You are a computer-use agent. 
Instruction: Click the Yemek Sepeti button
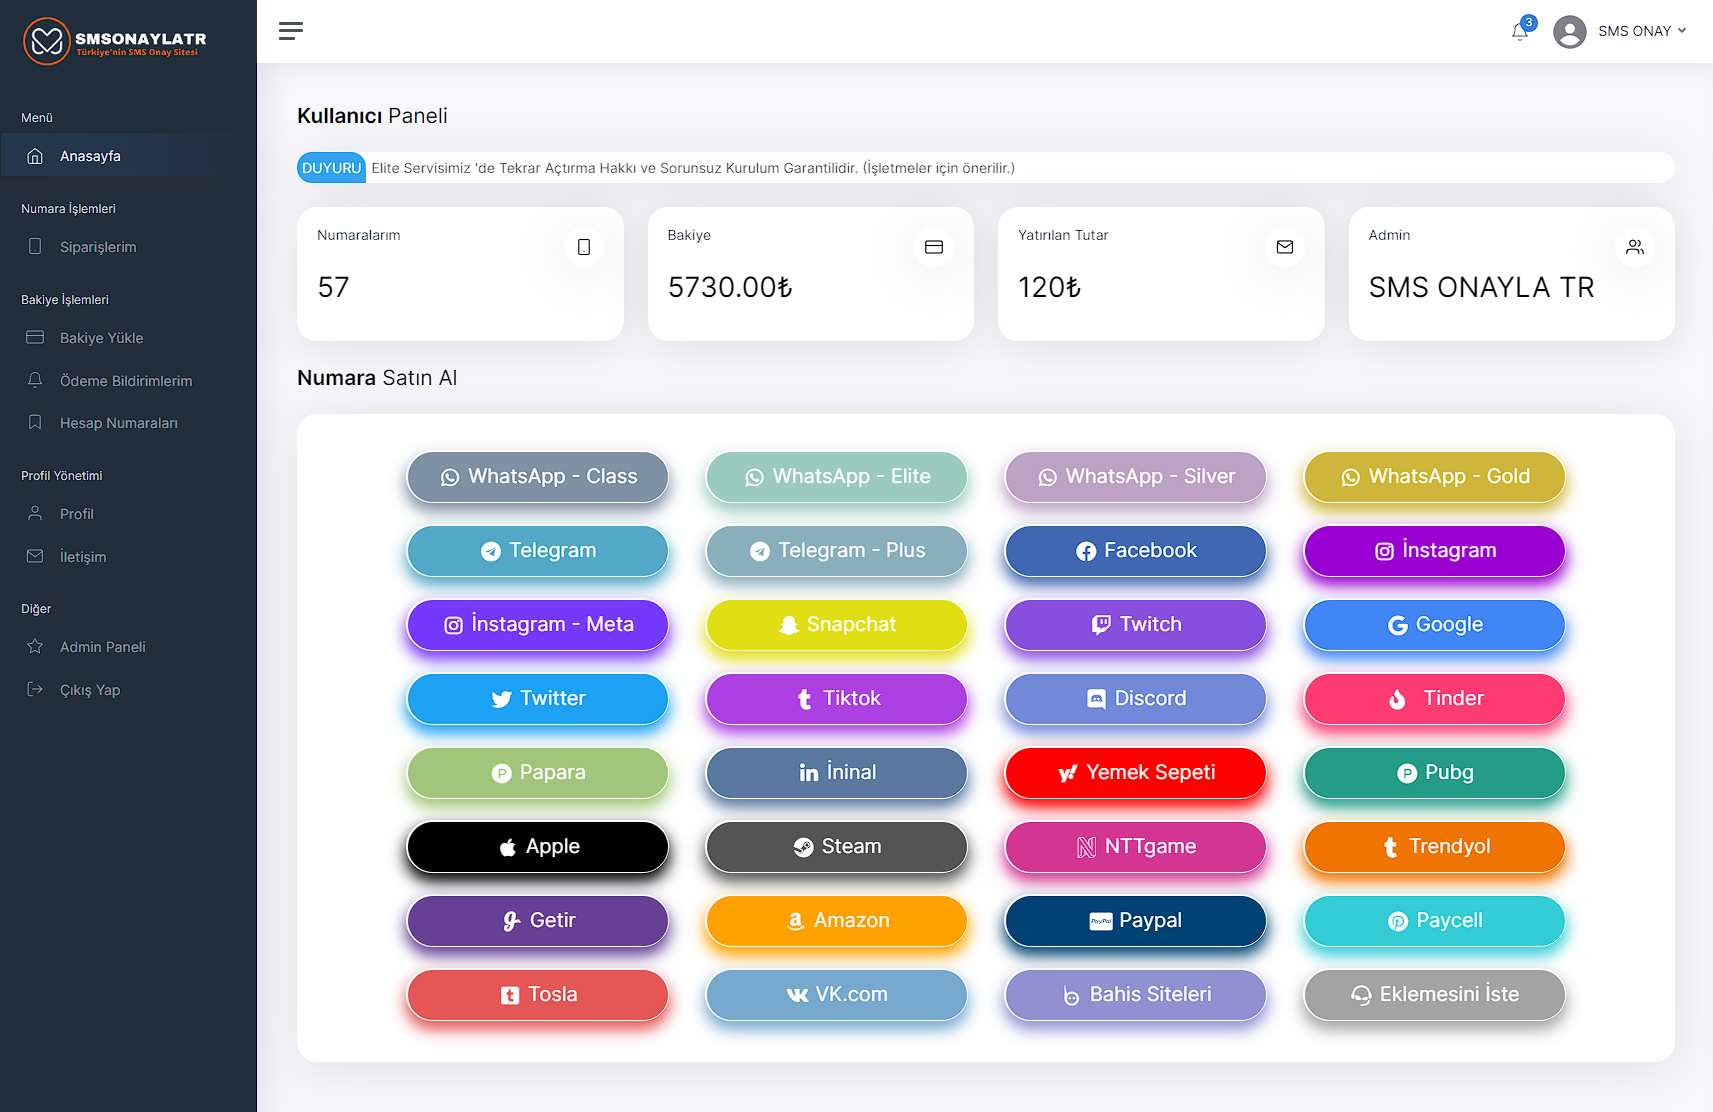[x=1135, y=773]
